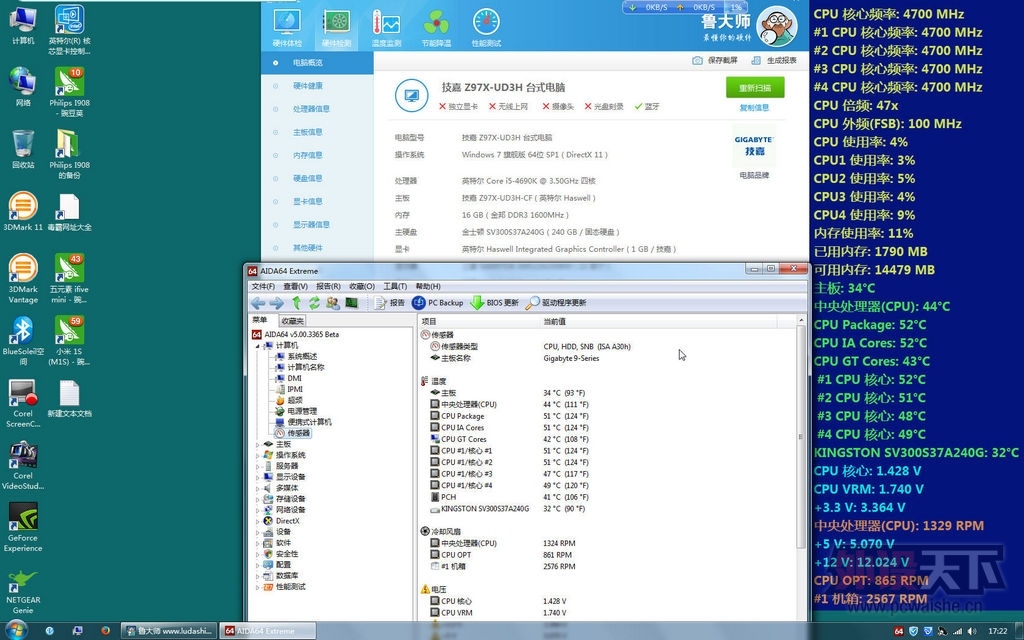This screenshot has height=640, width=1024.
Task: Click the 复制信息 link in 鲁大师
Action: click(754, 108)
